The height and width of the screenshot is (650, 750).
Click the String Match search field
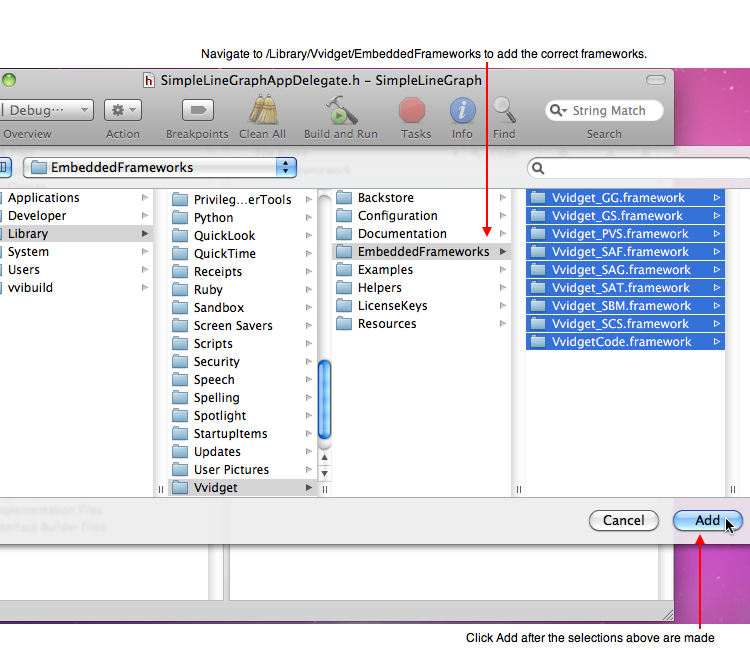pyautogui.click(x=604, y=110)
